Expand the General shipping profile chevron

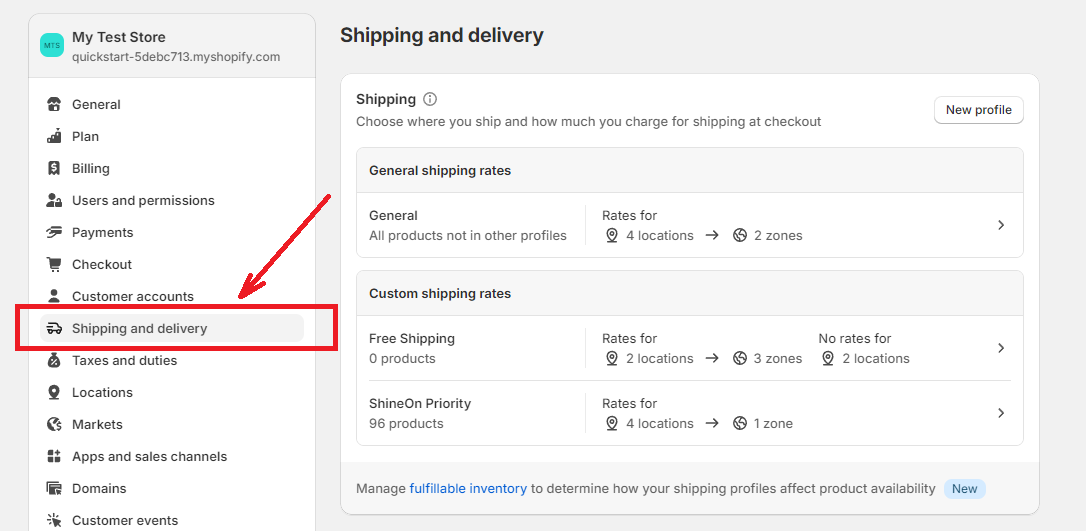point(1001,225)
